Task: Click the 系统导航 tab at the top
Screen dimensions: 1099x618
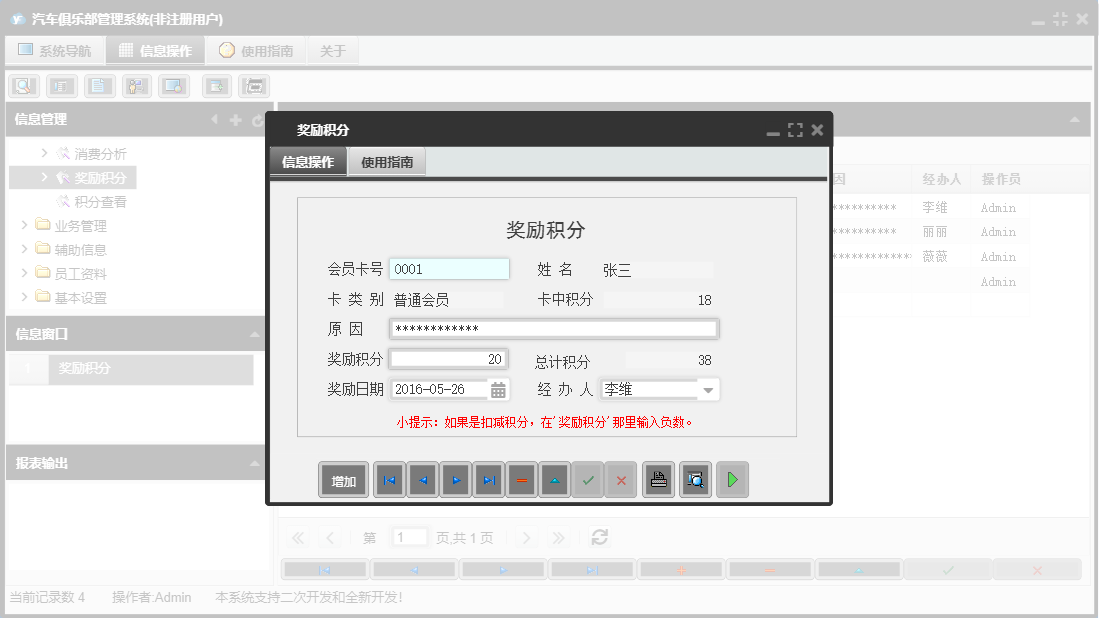Action: tap(55, 49)
